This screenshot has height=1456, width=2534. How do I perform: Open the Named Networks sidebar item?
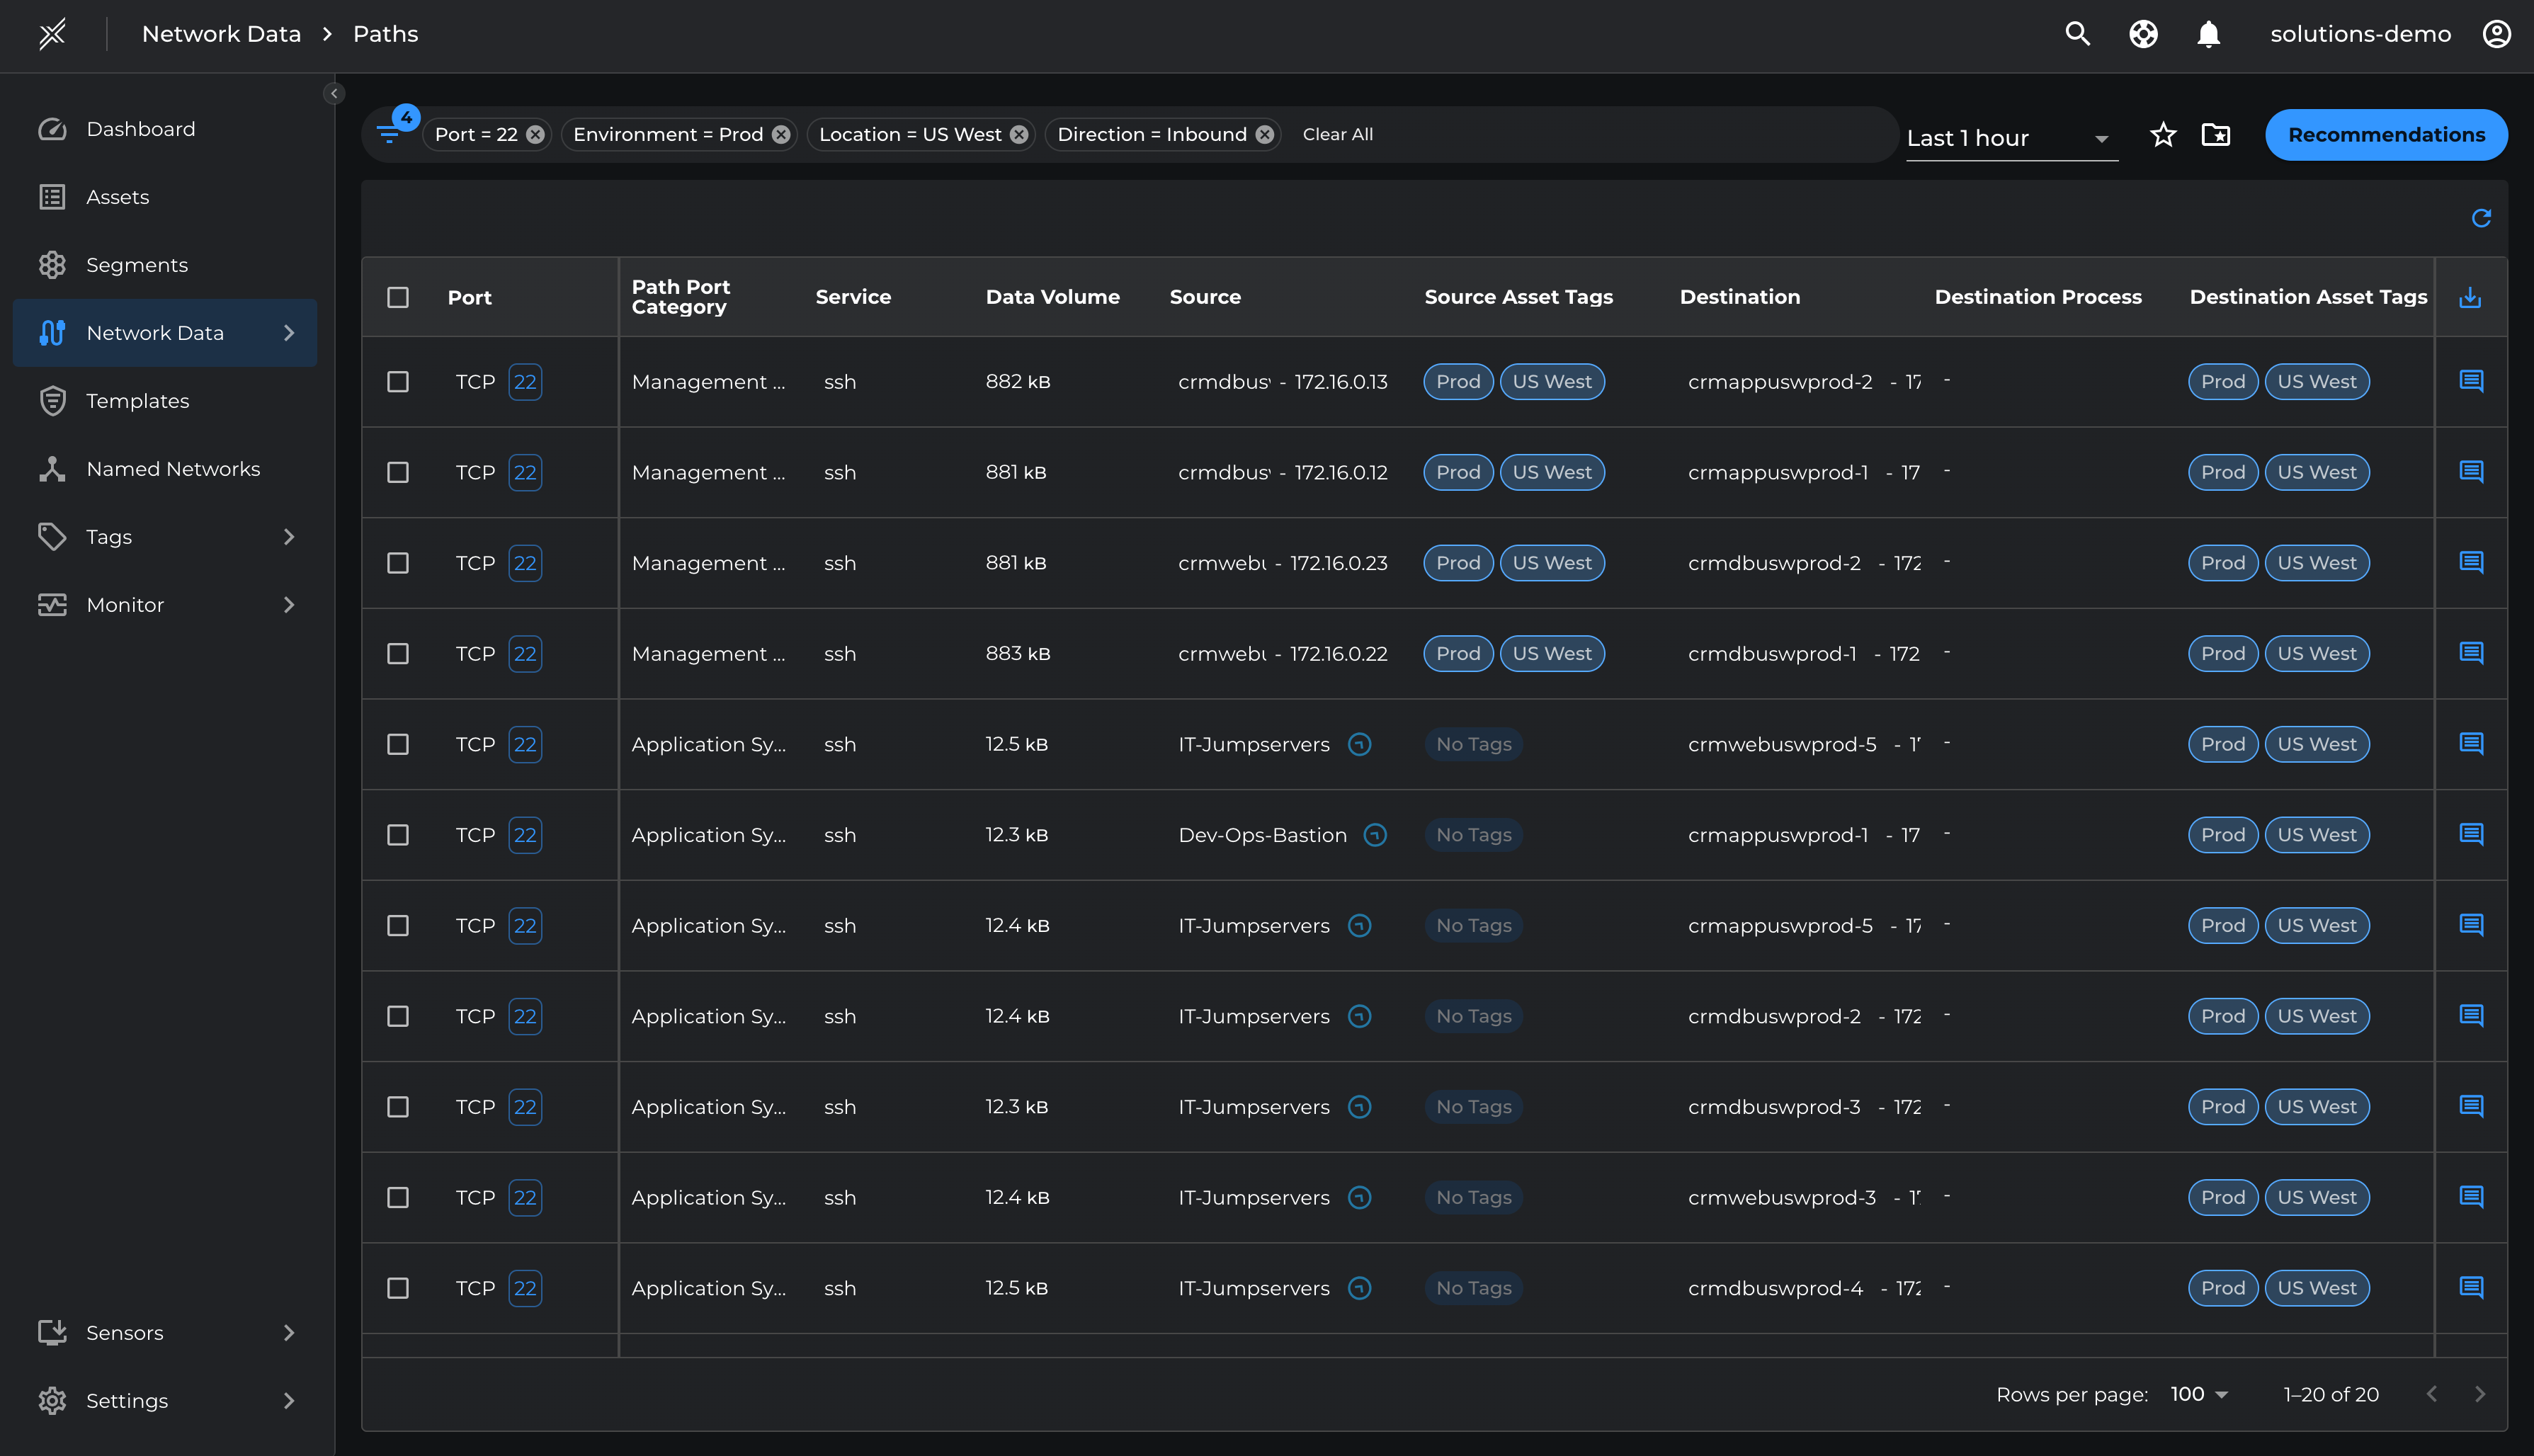tap(172, 469)
